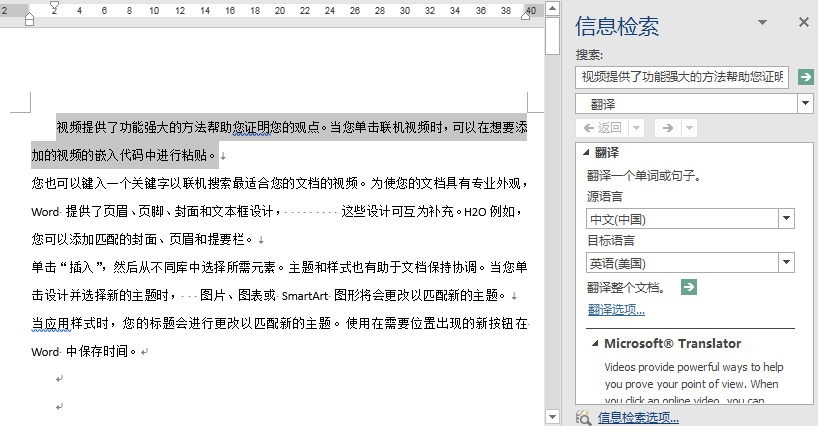The image size is (818, 426).
Task: Click the first-line indent marker on ruler
Action: [54, 7]
